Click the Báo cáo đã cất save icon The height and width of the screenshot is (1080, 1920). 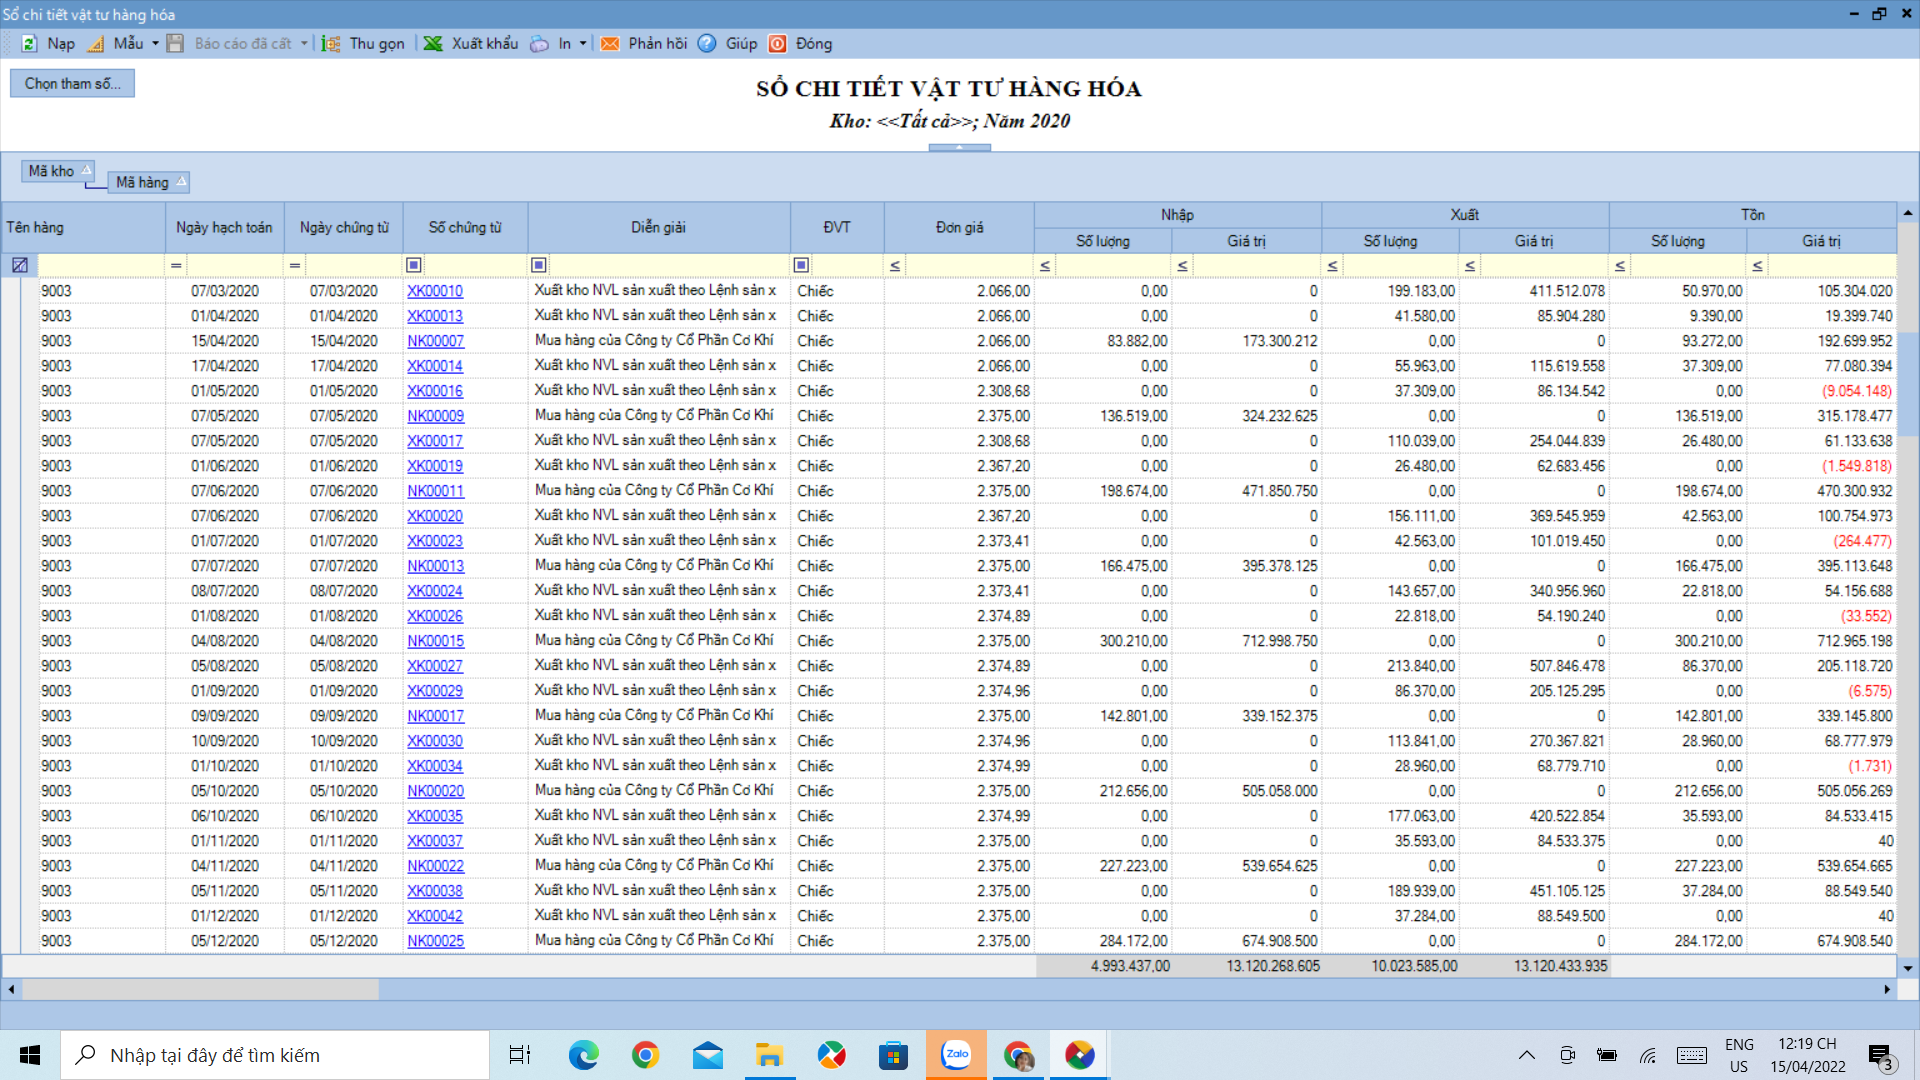tap(175, 44)
